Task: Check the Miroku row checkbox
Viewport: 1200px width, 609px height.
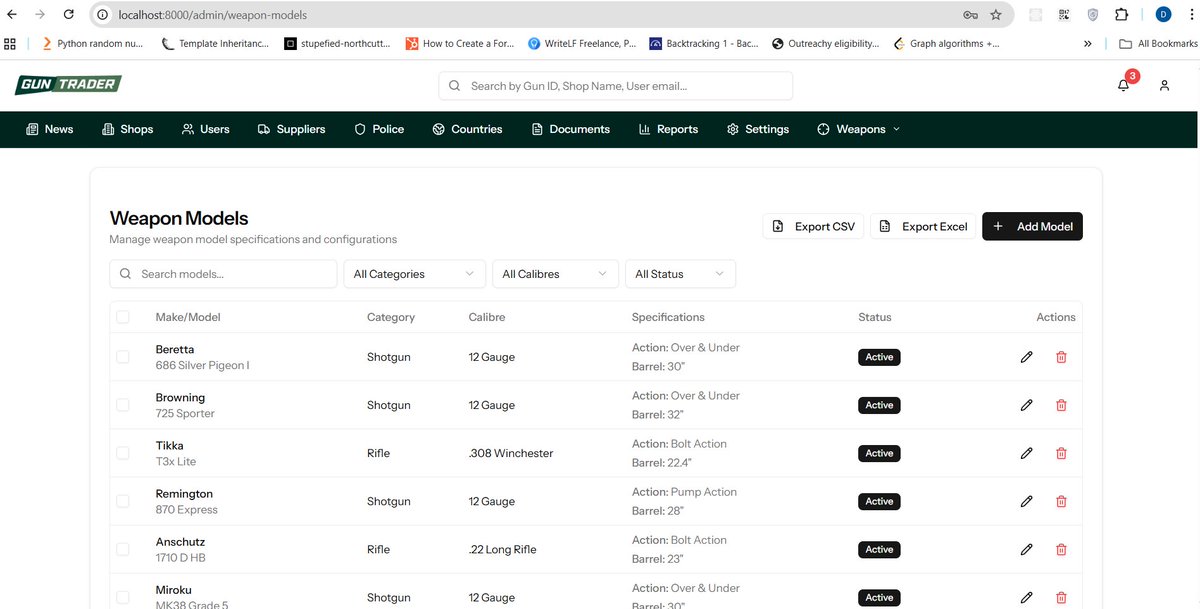Action: click(122, 597)
